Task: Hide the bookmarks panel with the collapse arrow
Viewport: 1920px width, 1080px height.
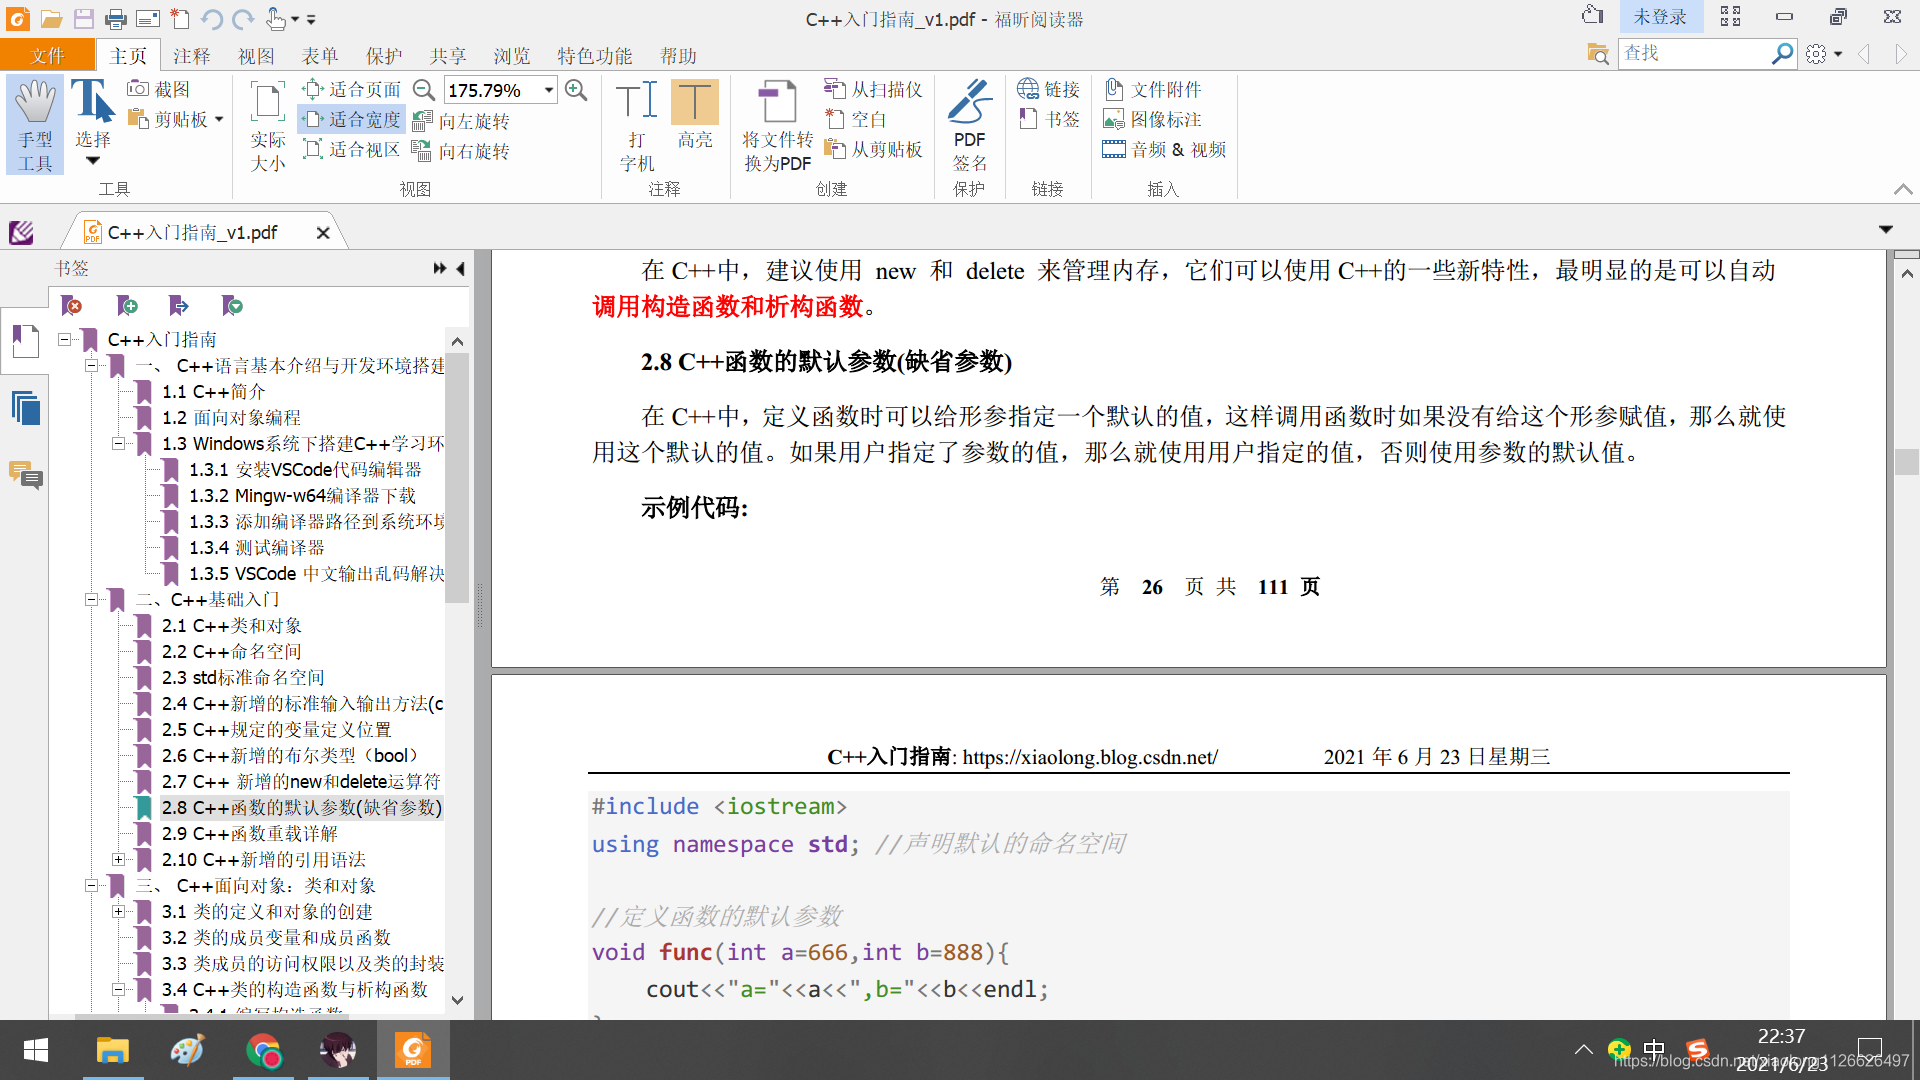Action: pos(460,268)
